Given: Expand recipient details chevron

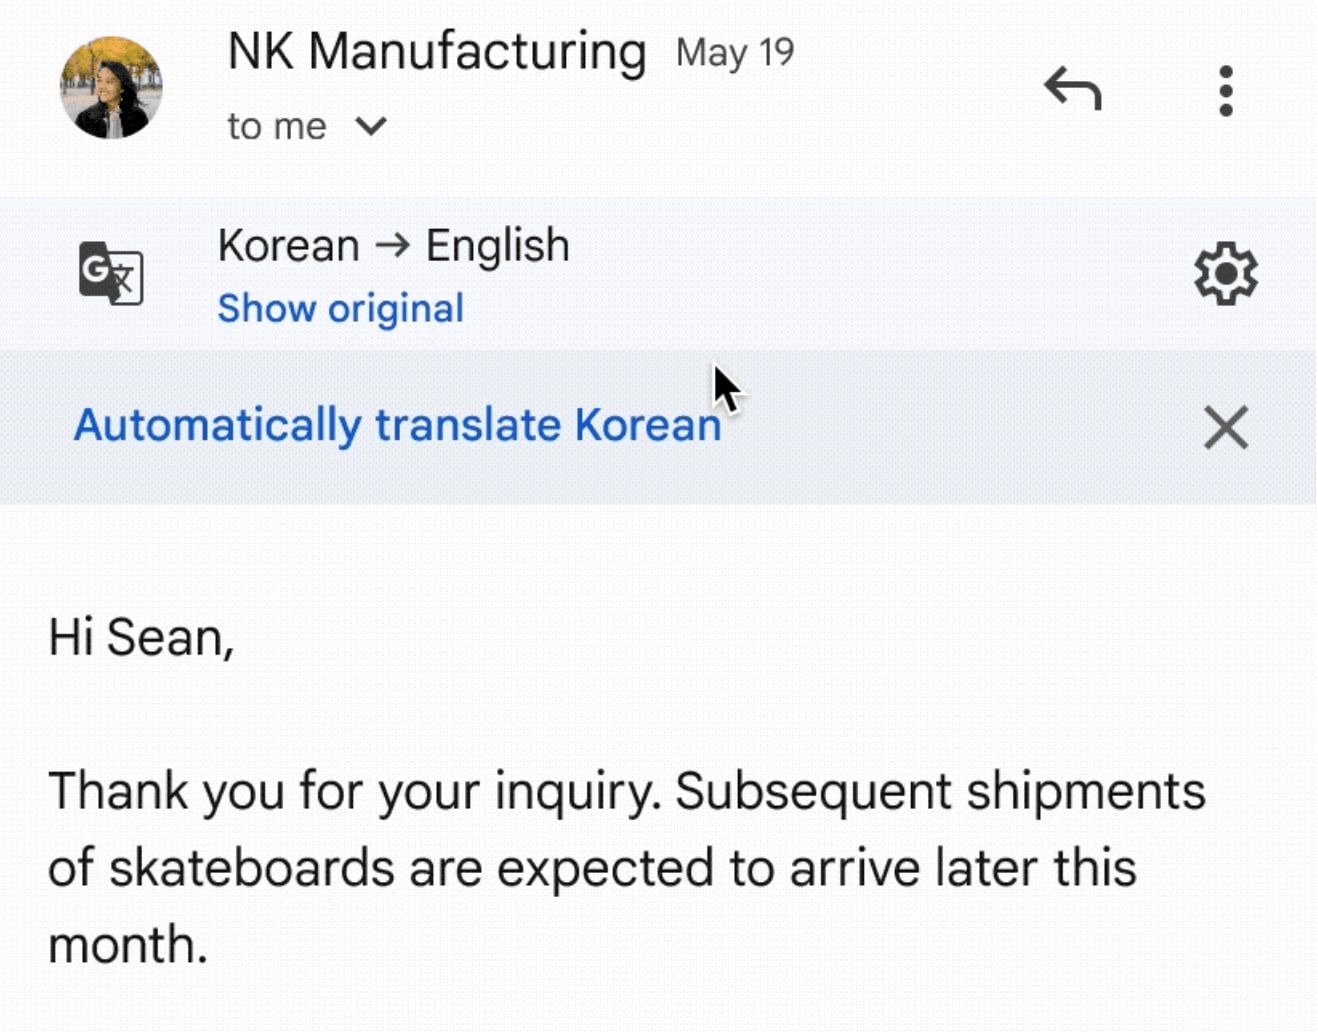Looking at the screenshot, I should pyautogui.click(x=371, y=127).
